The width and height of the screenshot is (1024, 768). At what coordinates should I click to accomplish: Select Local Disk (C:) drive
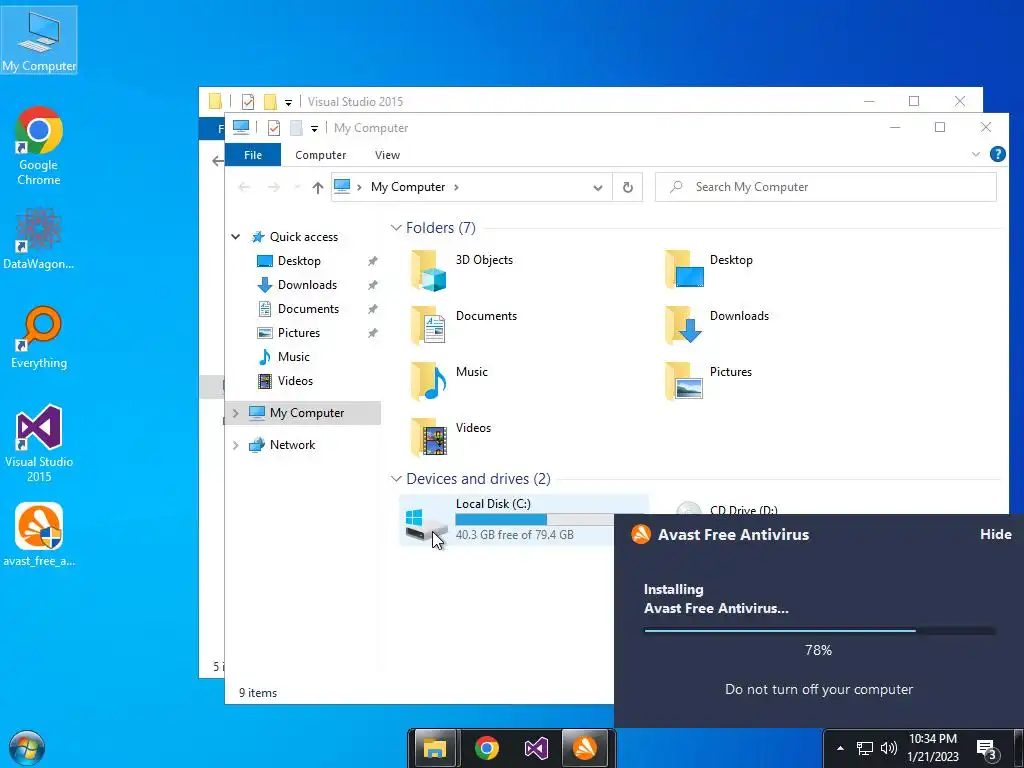coord(507,520)
